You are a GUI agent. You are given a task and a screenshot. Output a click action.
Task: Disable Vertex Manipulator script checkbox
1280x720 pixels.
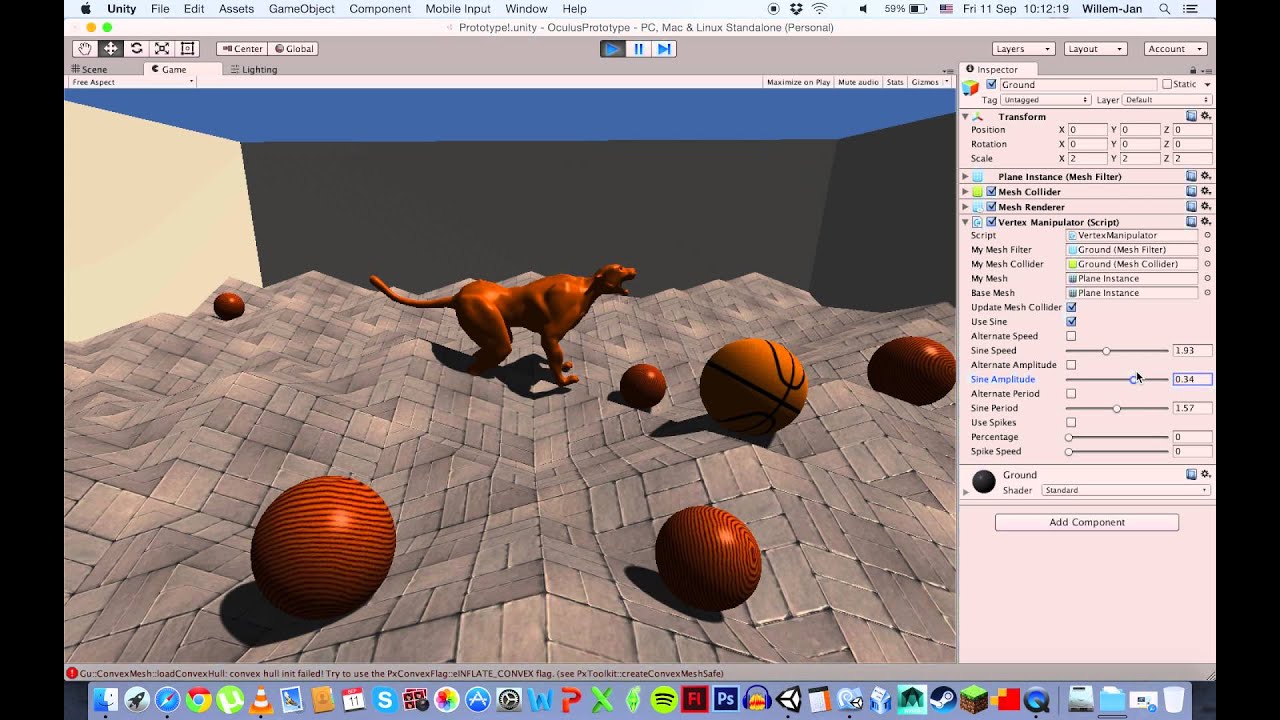click(991, 221)
